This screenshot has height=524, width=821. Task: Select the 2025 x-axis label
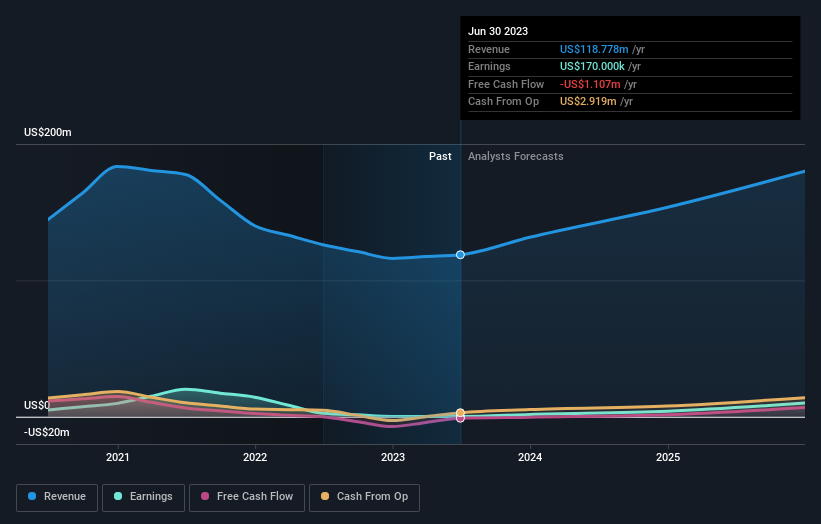tap(668, 457)
